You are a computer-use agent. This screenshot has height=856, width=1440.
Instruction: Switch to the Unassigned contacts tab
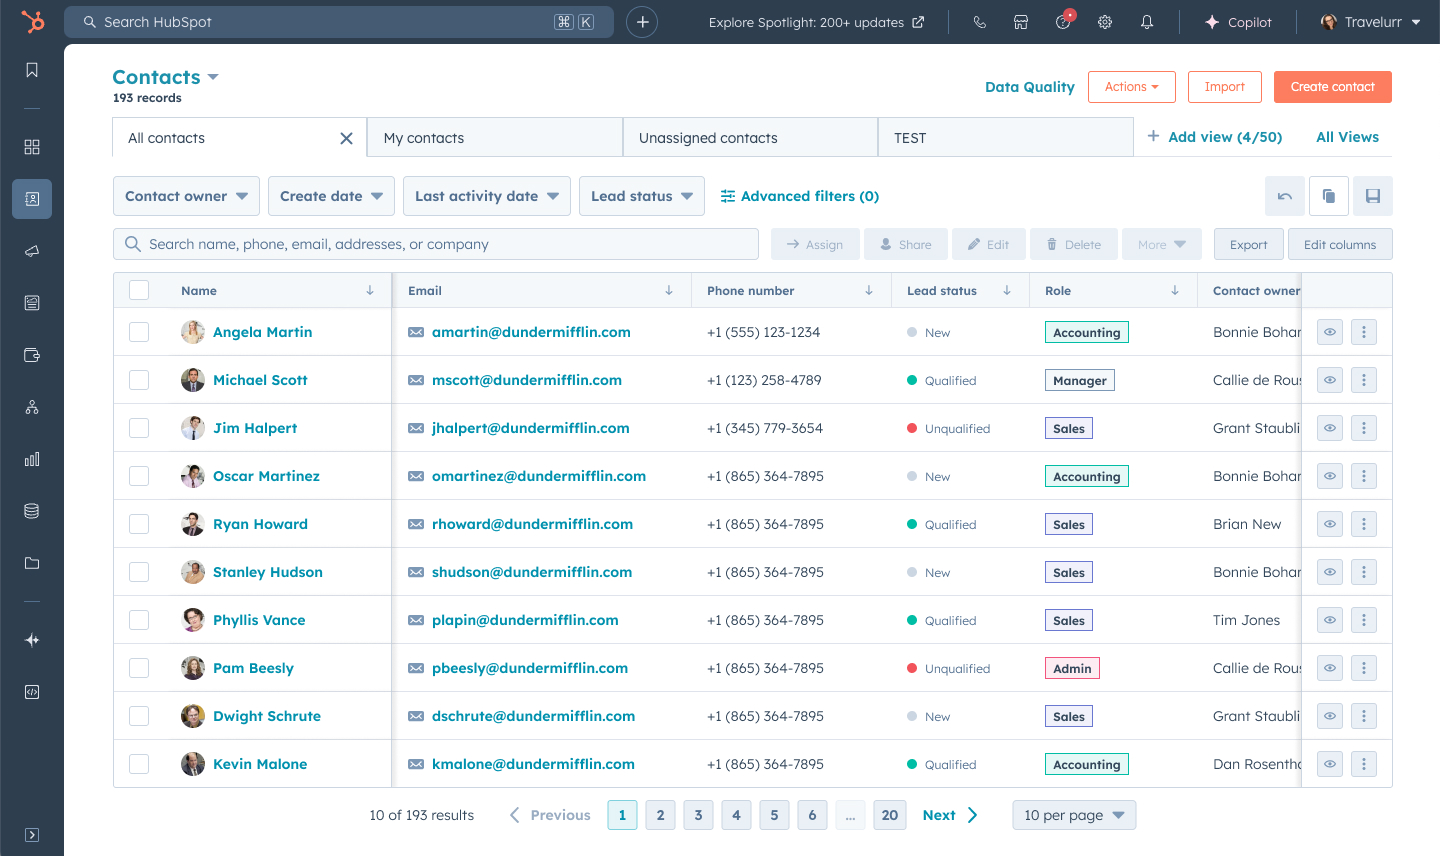(751, 137)
